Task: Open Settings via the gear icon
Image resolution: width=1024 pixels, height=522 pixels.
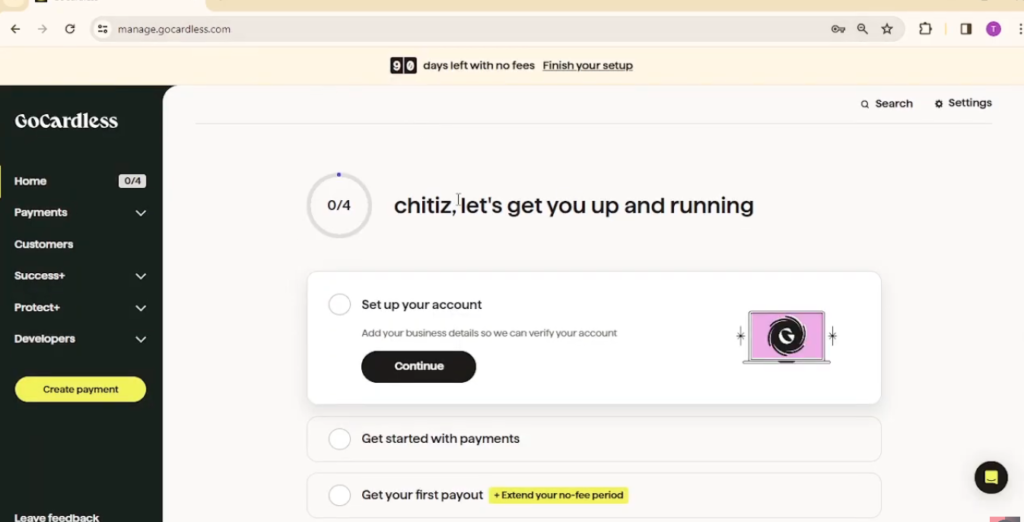Action: [x=938, y=103]
